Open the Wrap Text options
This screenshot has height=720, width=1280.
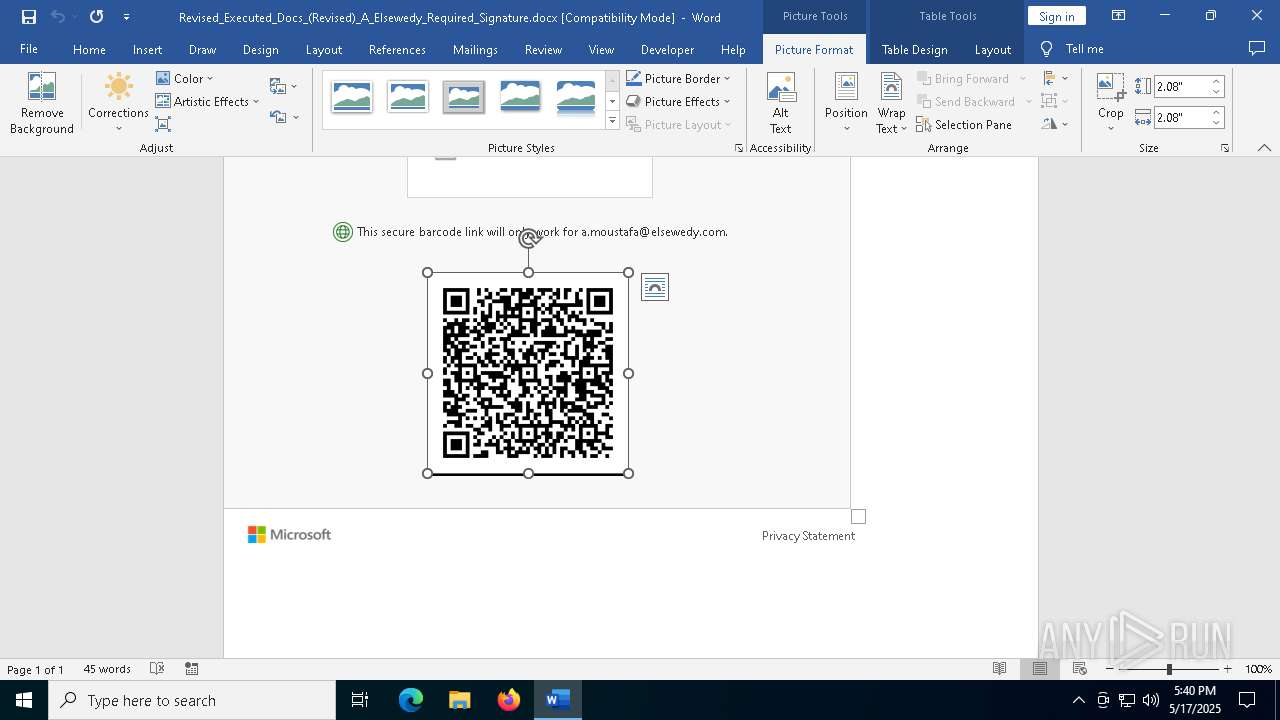pyautogui.click(x=891, y=103)
